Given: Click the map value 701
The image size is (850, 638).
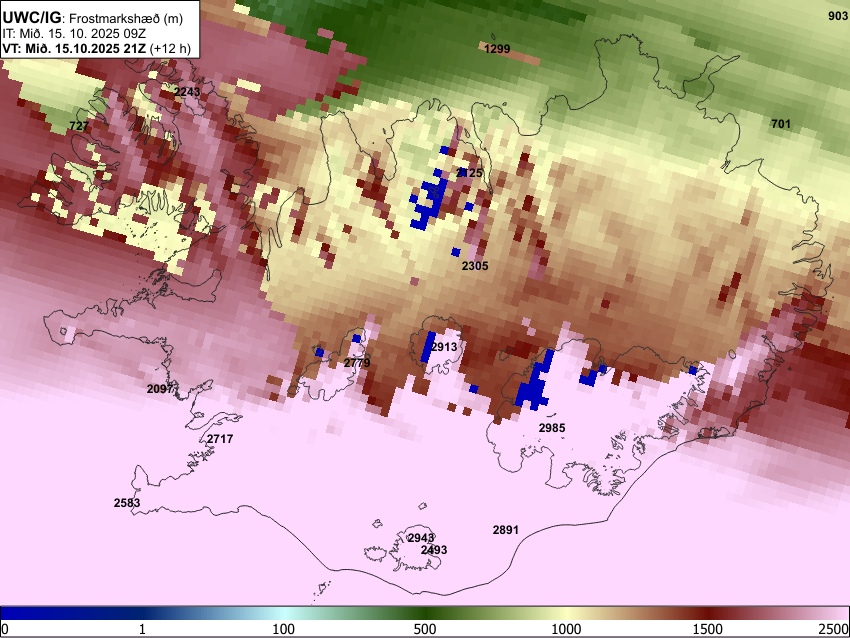Looking at the screenshot, I should pyautogui.click(x=781, y=124).
